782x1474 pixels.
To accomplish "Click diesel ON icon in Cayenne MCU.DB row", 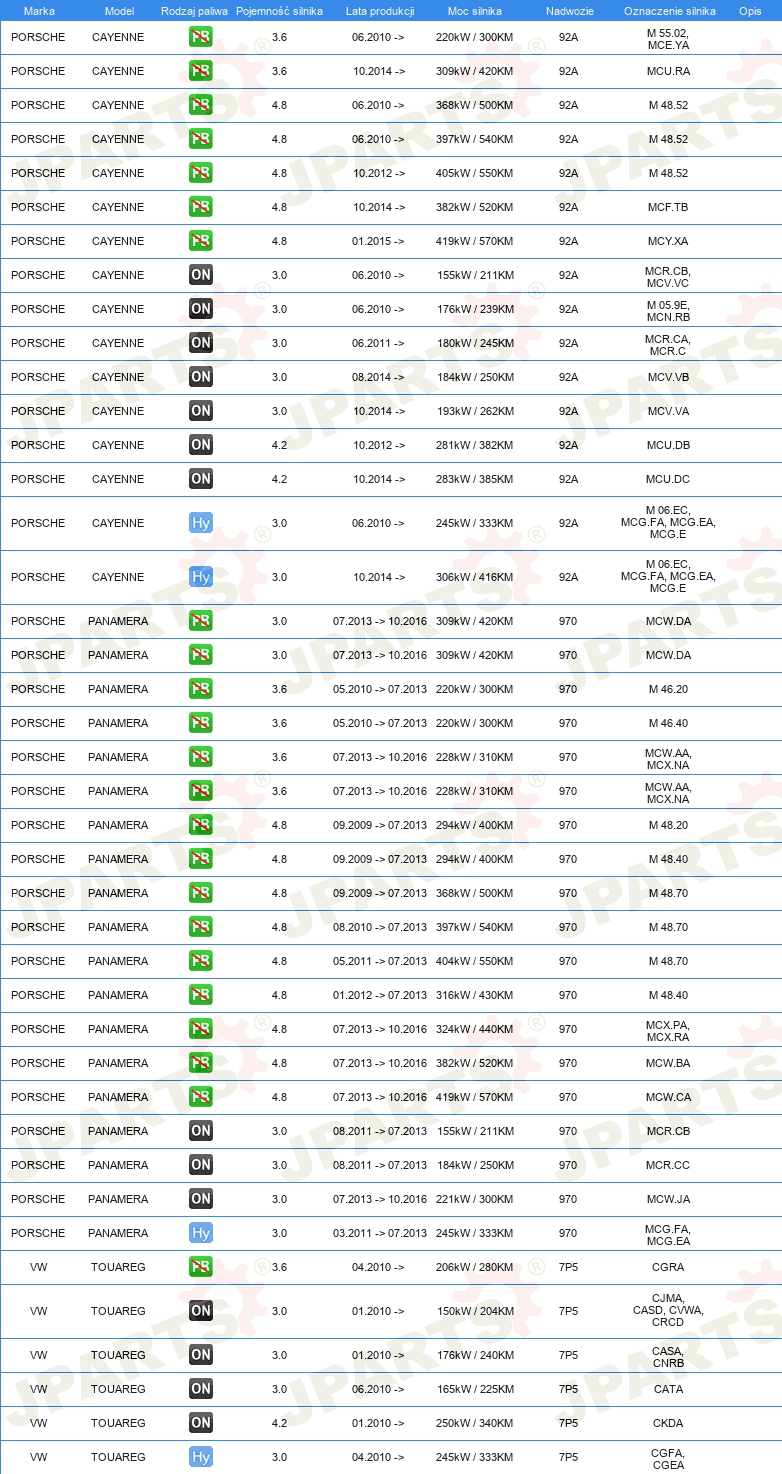I will (201, 445).
